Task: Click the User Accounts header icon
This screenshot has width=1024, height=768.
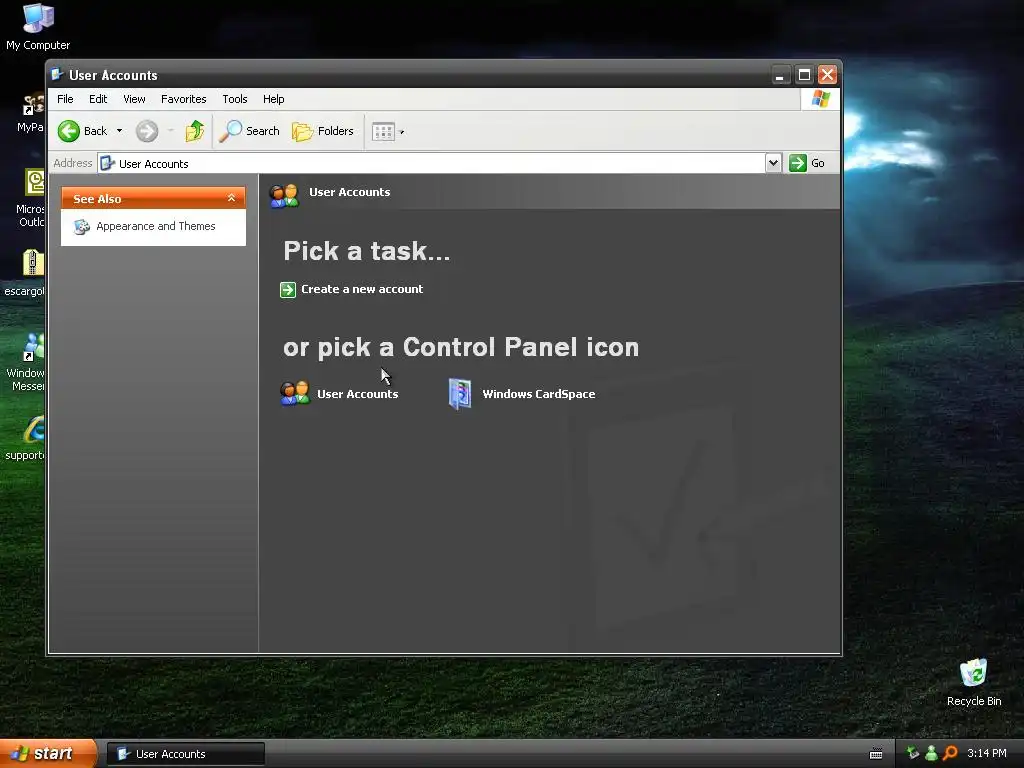Action: (284, 195)
